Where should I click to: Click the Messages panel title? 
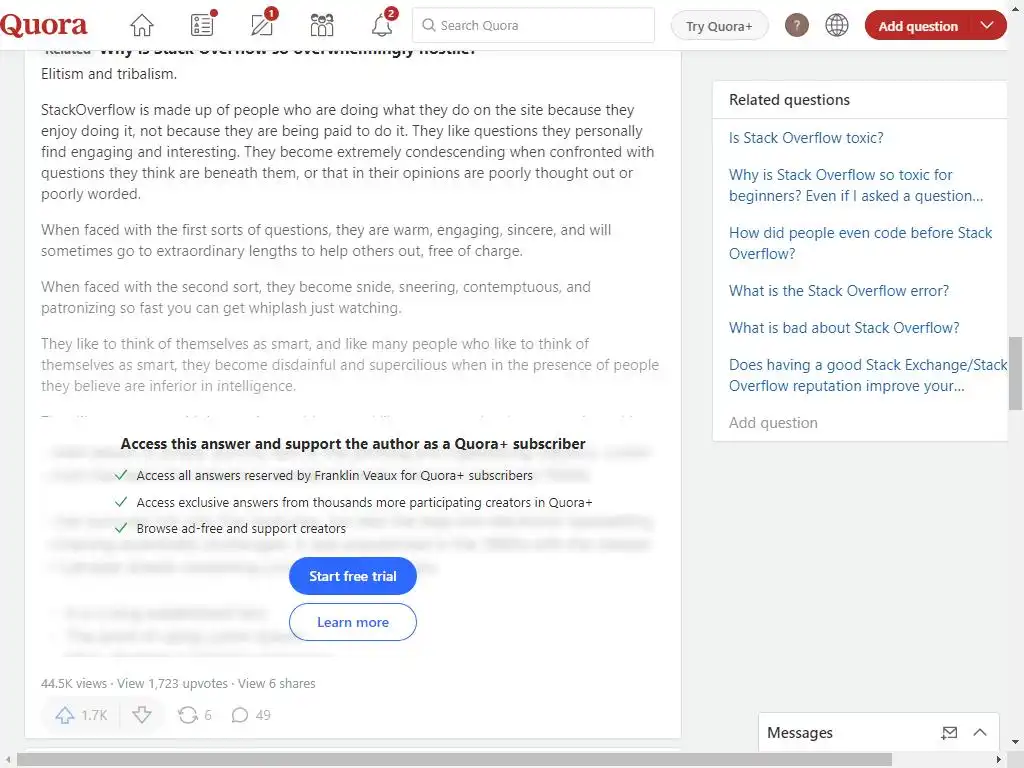click(x=800, y=733)
